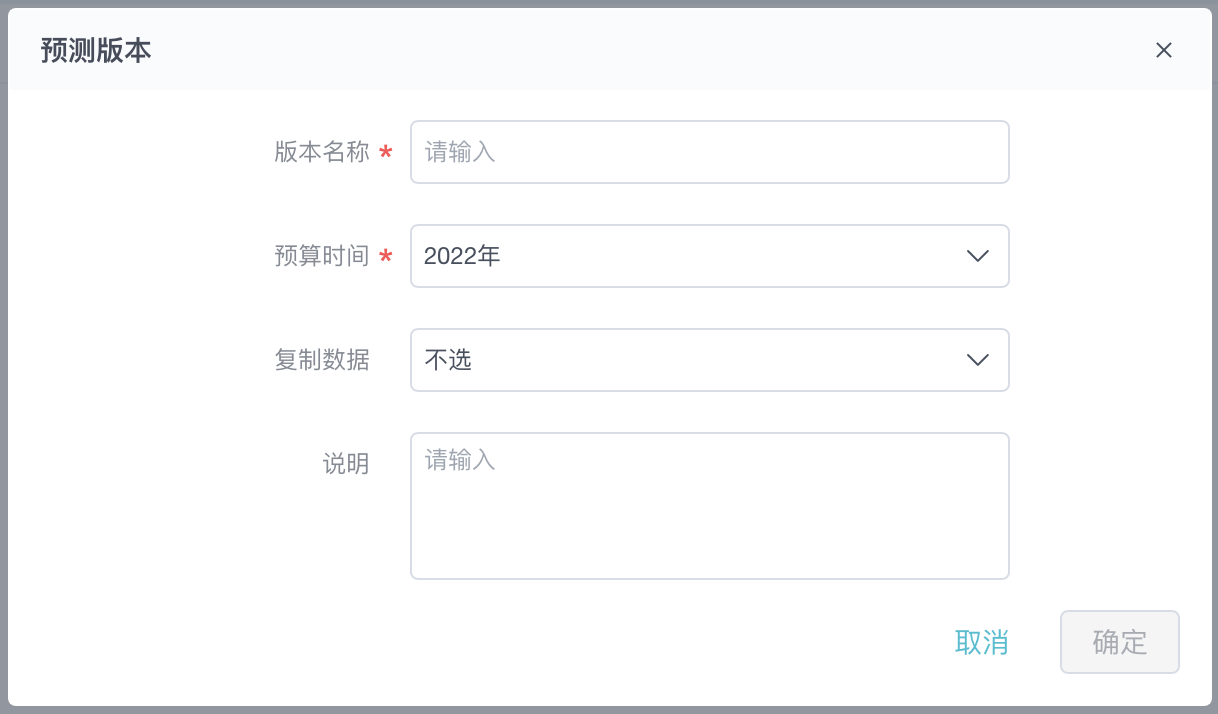Screen dimensions: 1218x714
Task: Open the 预算时间 dropdown showing 2022年
Action: 690,256
